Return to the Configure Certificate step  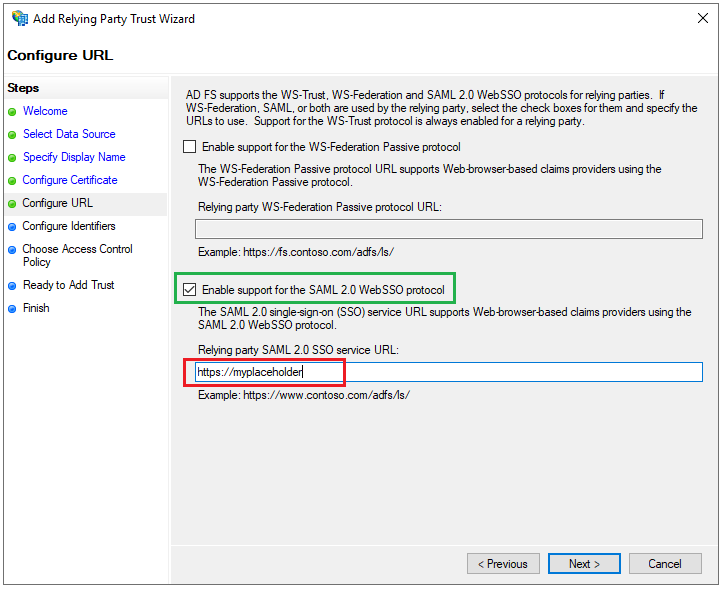70,180
